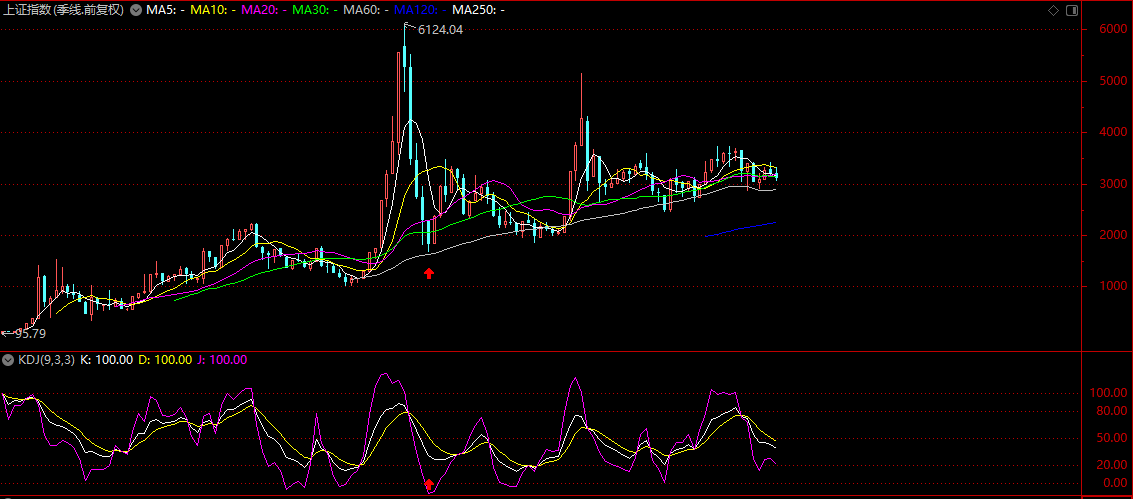Click the 6124.04 peak price label

pos(440,30)
